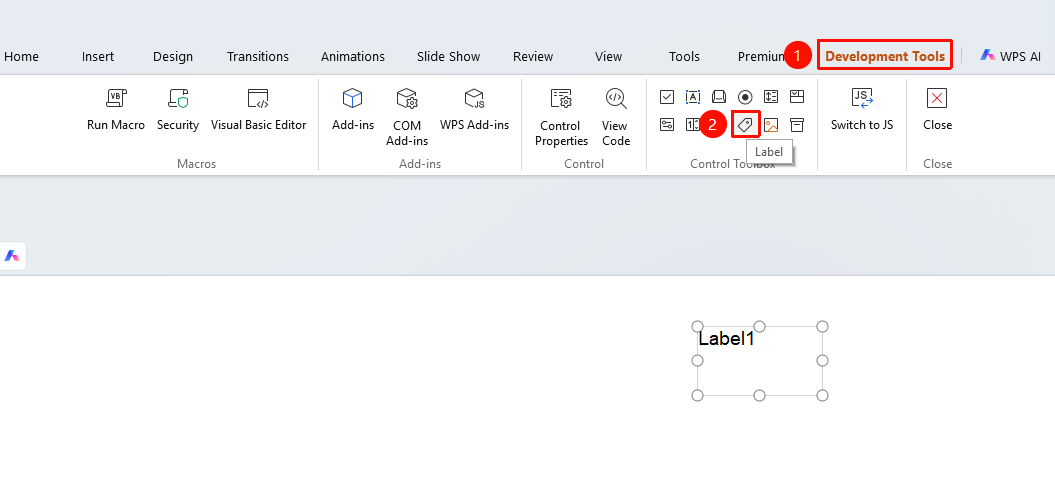Insert an Image control

coord(771,125)
